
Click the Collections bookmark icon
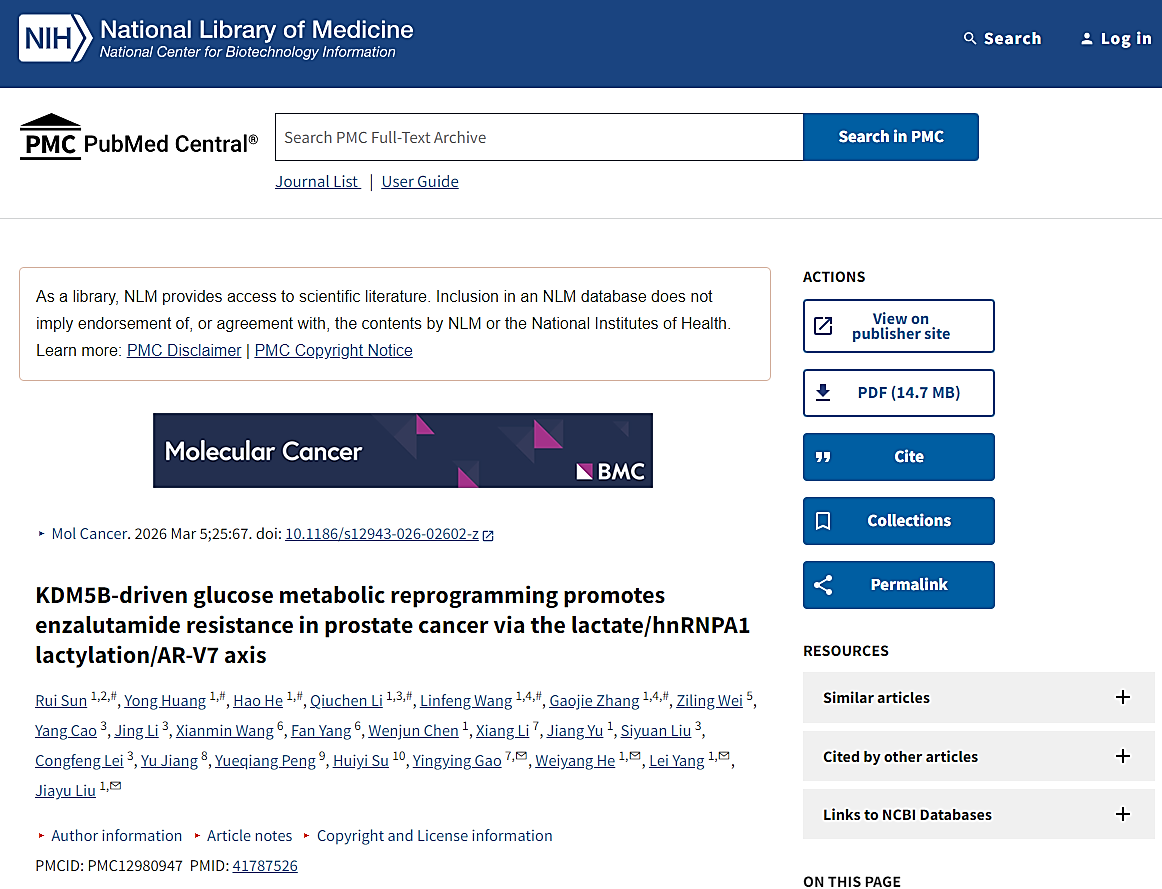(x=823, y=521)
